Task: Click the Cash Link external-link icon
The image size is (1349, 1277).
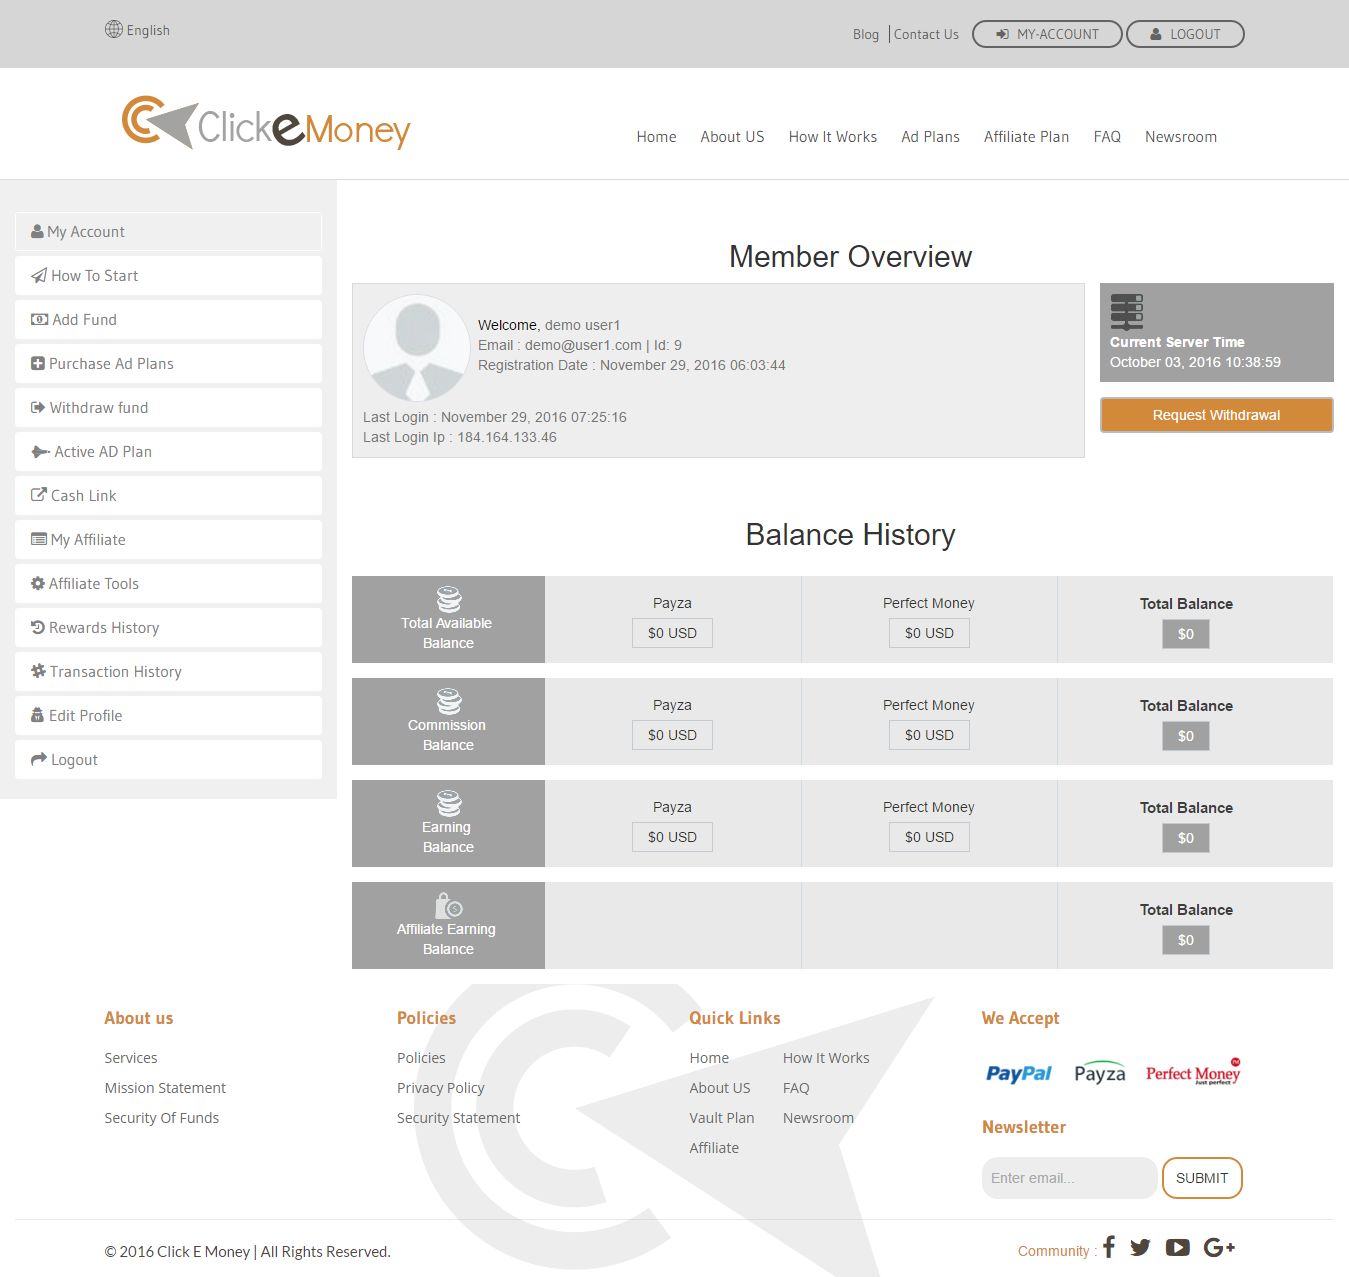Action: pyautogui.click(x=39, y=495)
